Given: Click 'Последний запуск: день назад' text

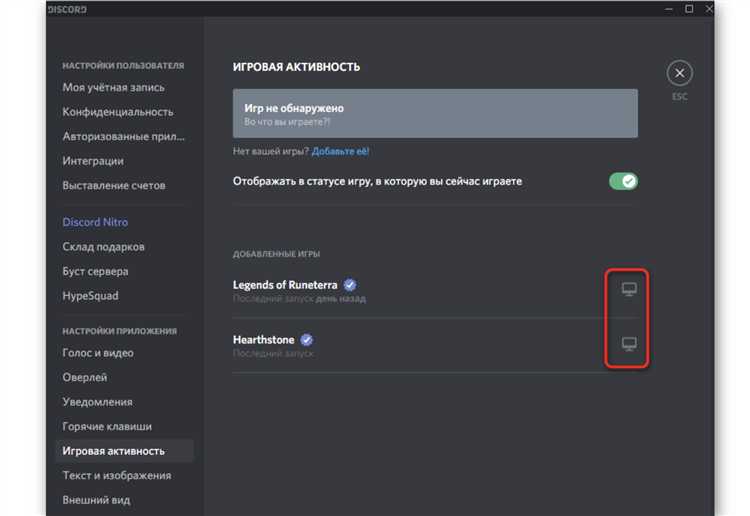Looking at the screenshot, I should pyautogui.click(x=299, y=299).
